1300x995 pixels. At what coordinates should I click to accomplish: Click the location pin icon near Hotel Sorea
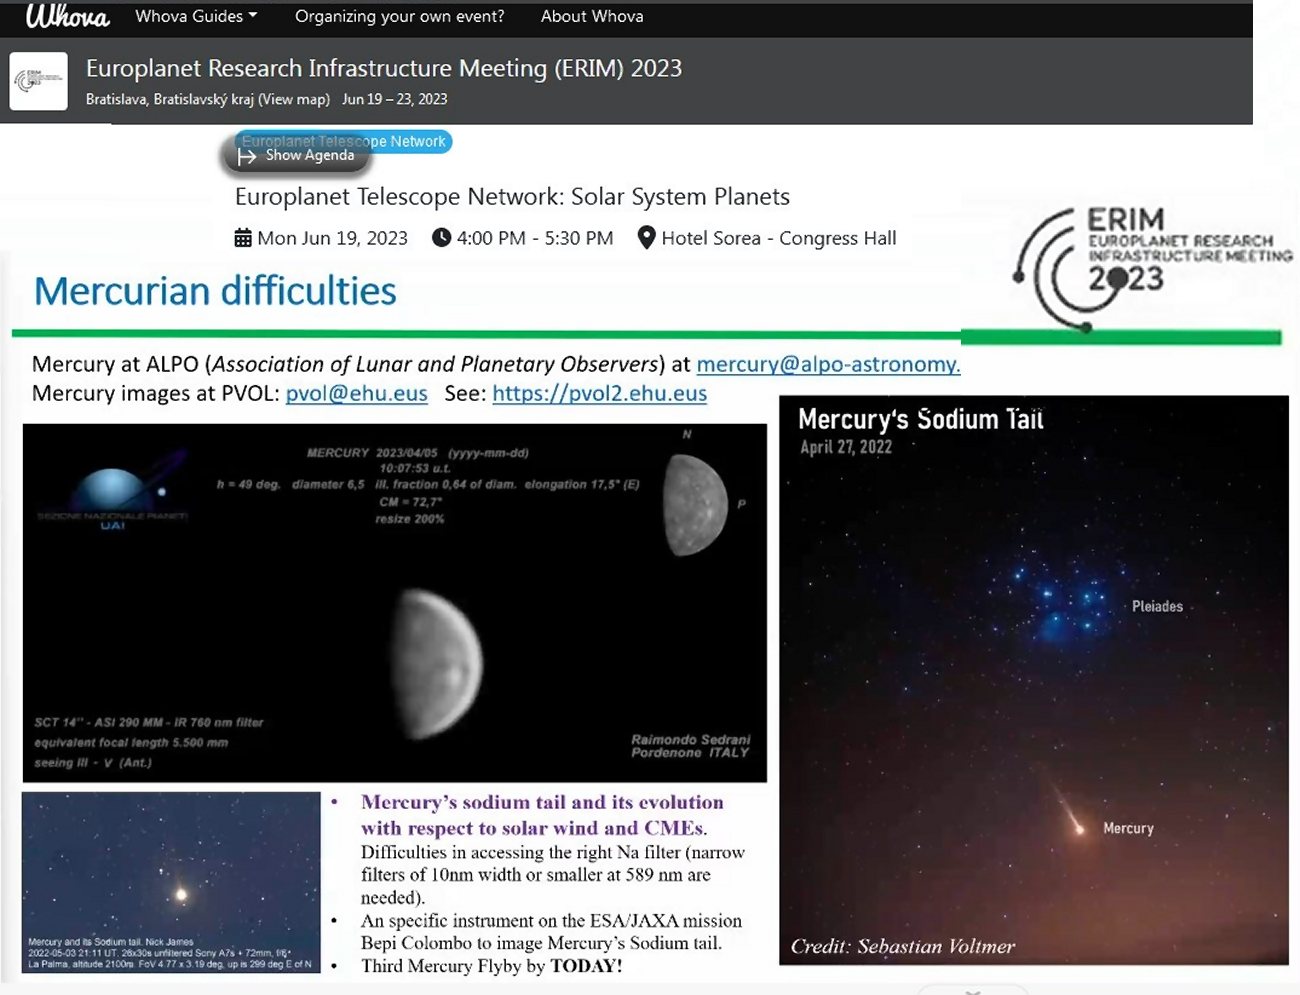pos(646,238)
